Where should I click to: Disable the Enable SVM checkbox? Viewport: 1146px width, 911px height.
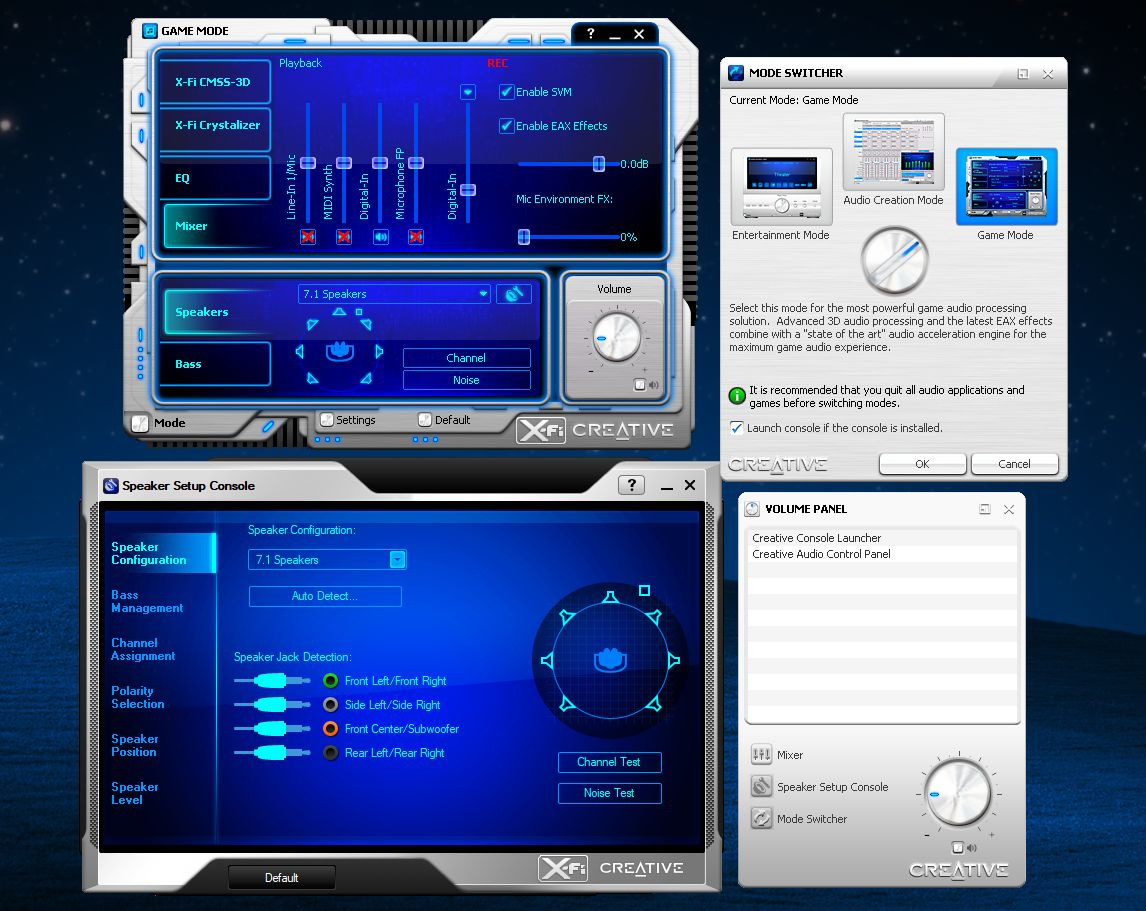[506, 91]
